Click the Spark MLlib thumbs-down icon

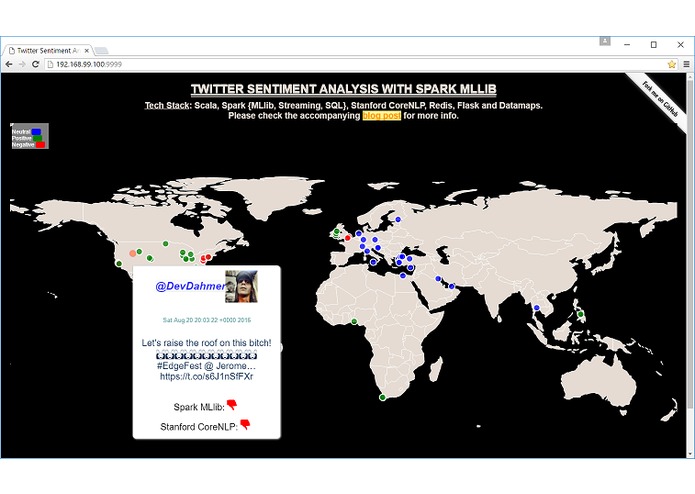coord(232,405)
